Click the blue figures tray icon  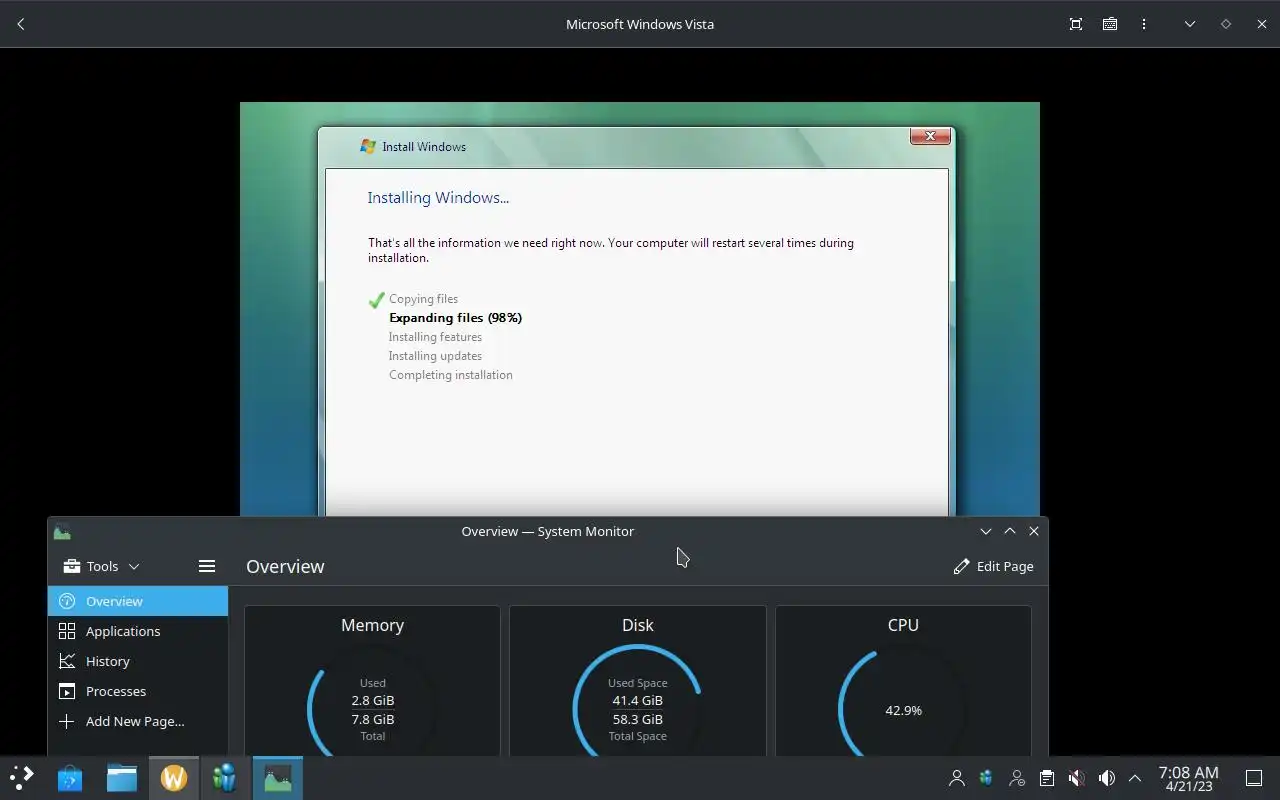987,778
